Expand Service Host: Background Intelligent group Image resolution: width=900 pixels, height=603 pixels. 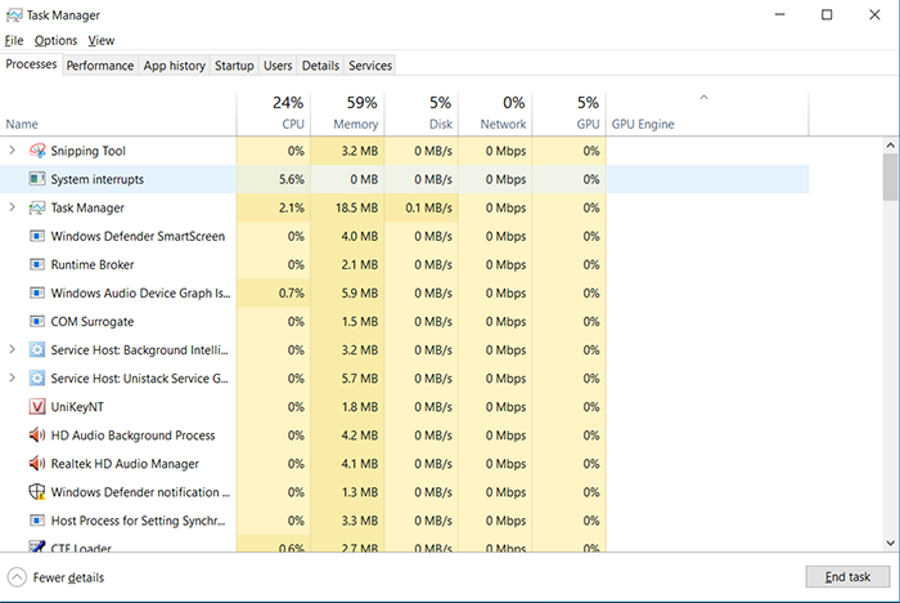click(12, 349)
